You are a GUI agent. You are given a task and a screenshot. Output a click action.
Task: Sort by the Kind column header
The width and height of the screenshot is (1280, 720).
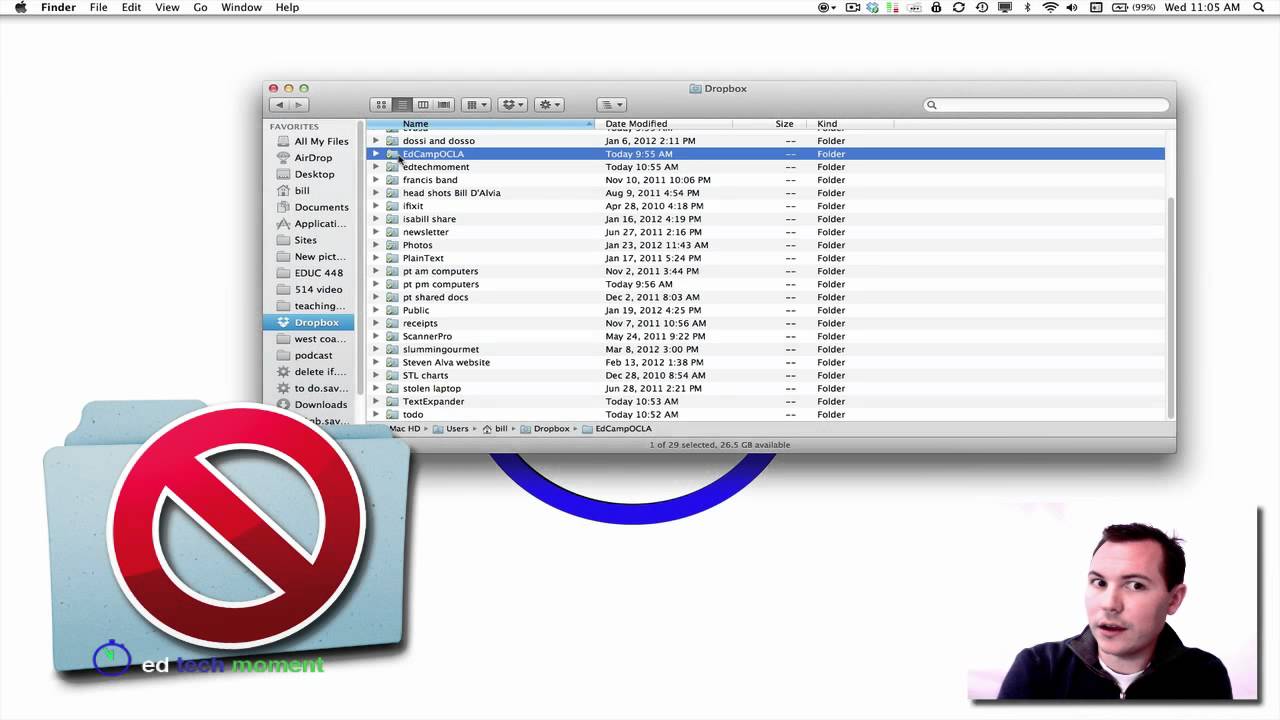coord(852,124)
